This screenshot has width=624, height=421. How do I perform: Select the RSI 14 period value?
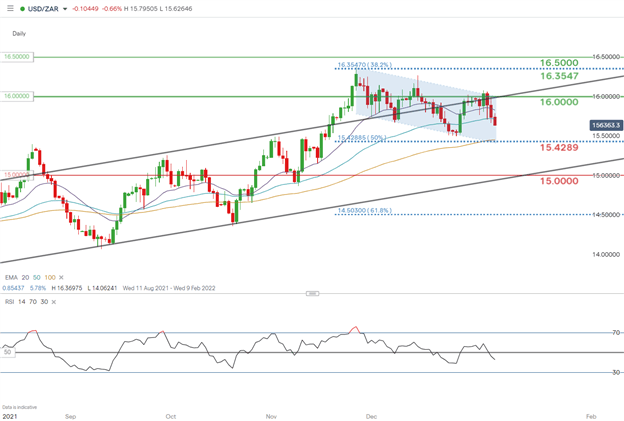(21, 302)
